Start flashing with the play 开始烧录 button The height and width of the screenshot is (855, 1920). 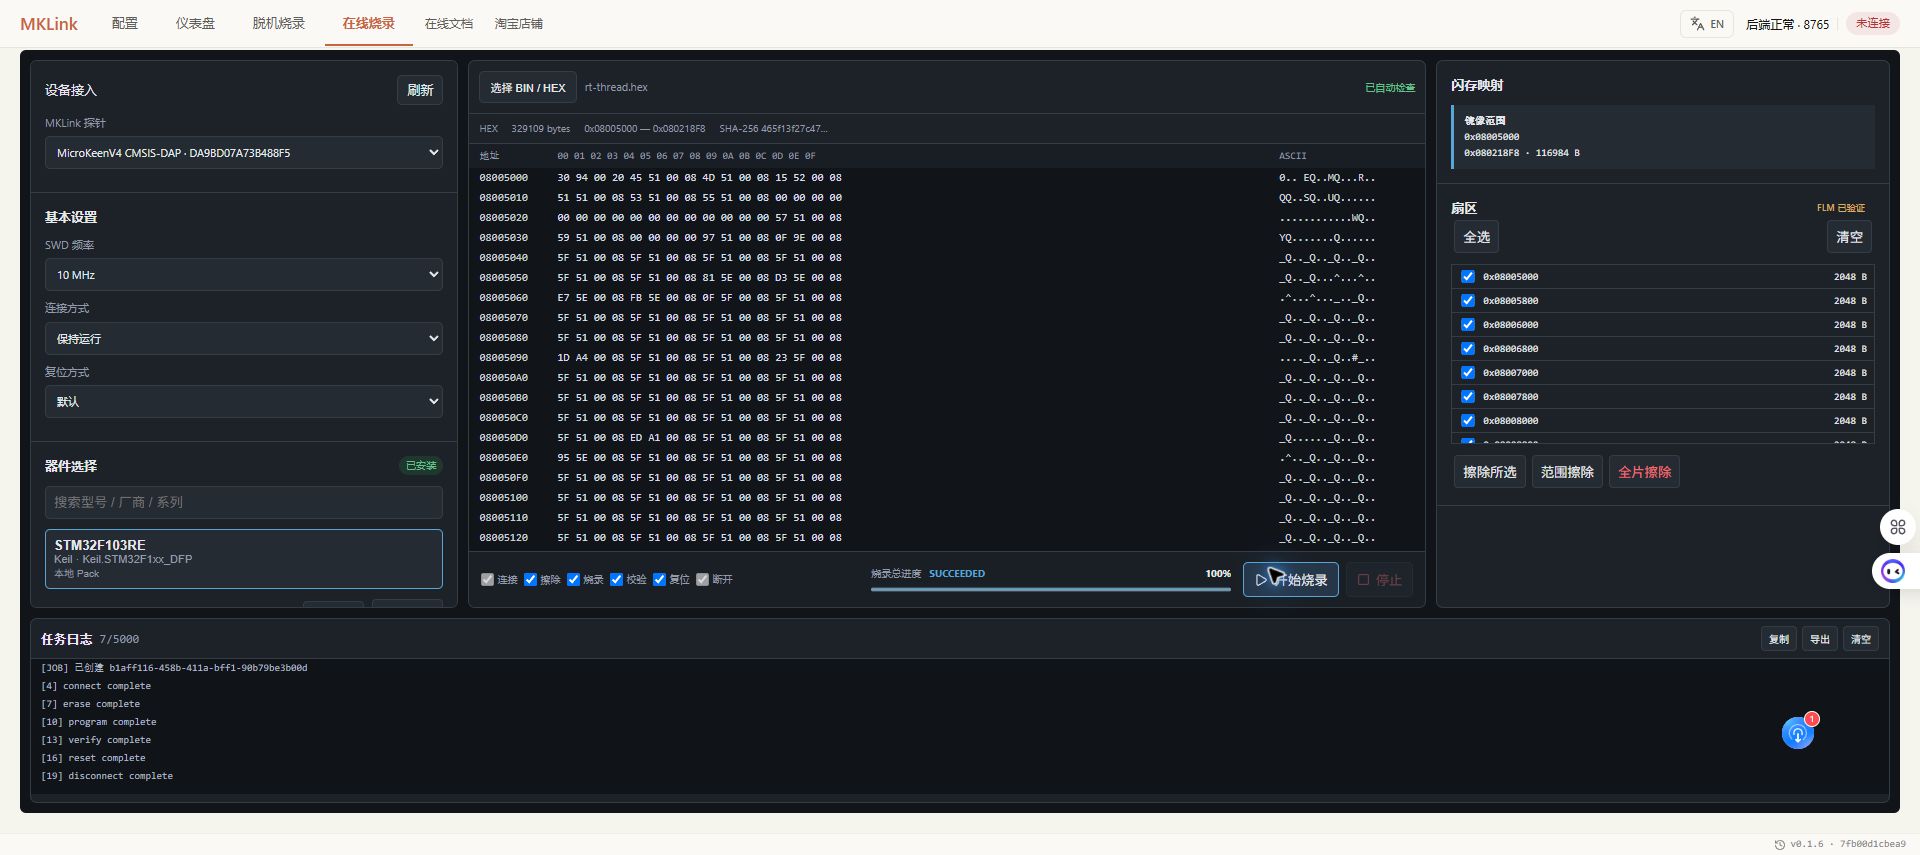click(x=1291, y=580)
